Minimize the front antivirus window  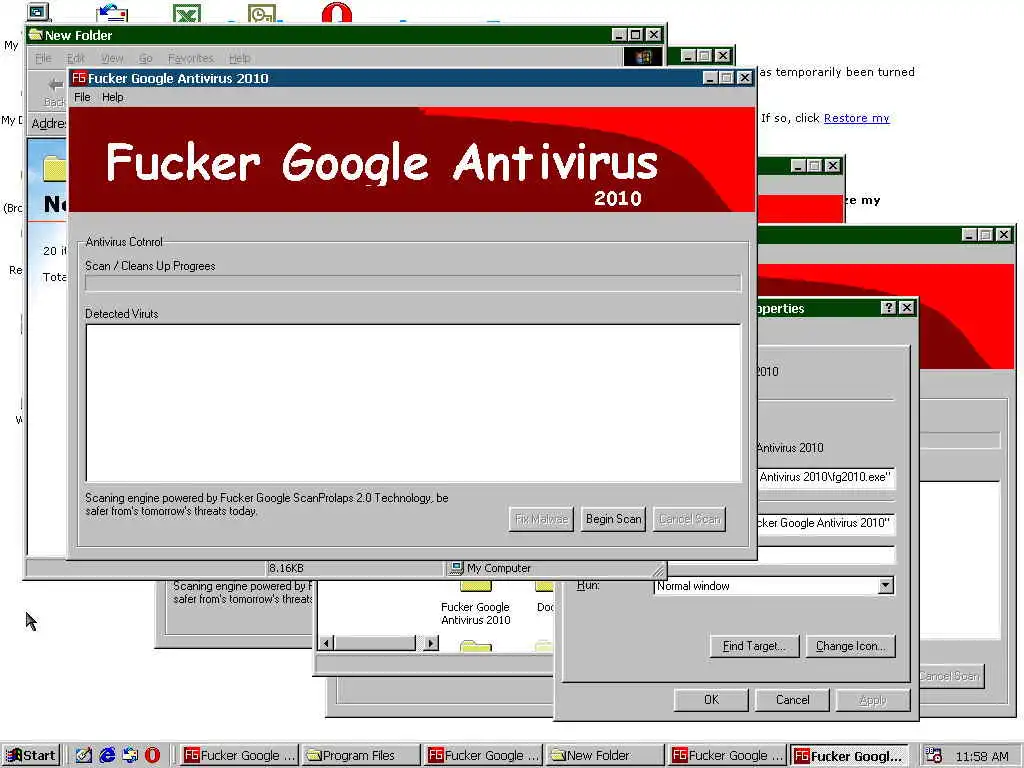711,78
